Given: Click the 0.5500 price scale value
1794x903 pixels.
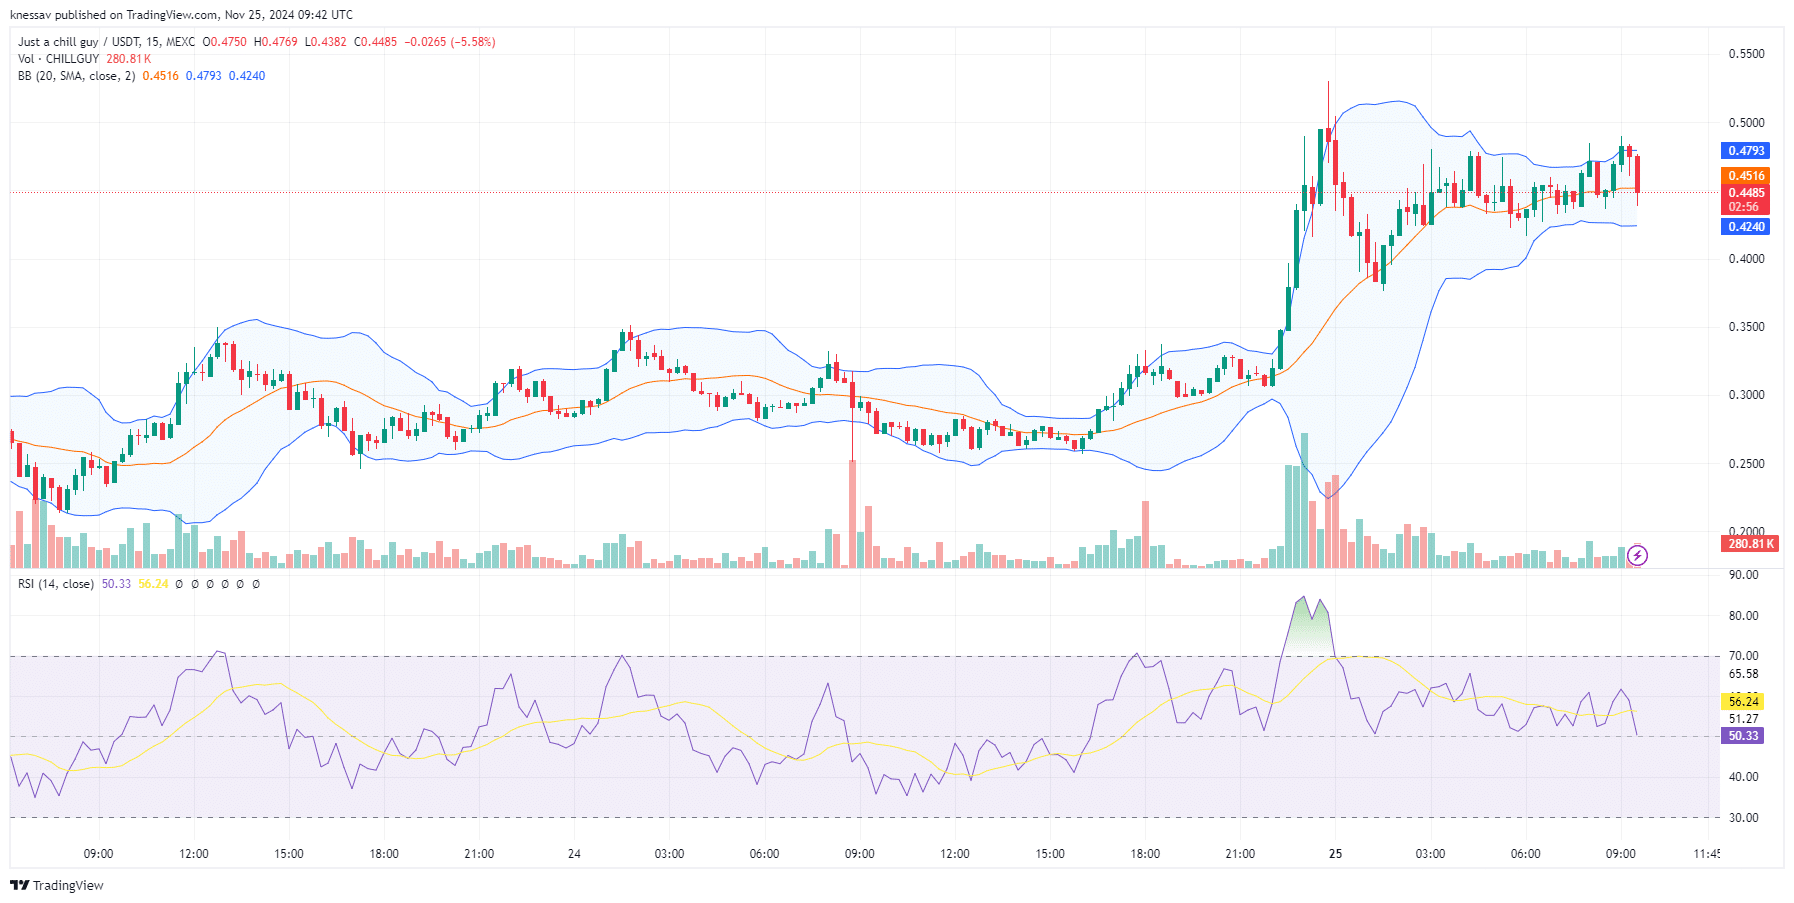Looking at the screenshot, I should [1746, 54].
